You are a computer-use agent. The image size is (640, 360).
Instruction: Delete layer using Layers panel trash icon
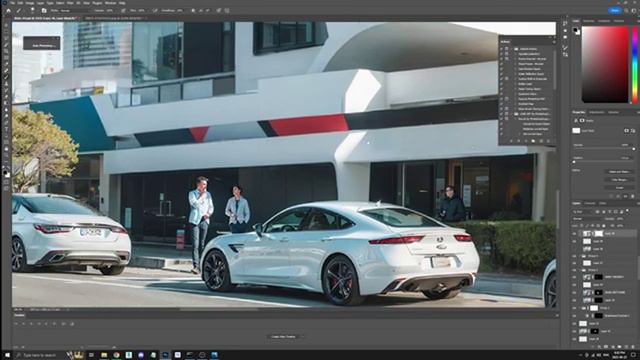(633, 347)
